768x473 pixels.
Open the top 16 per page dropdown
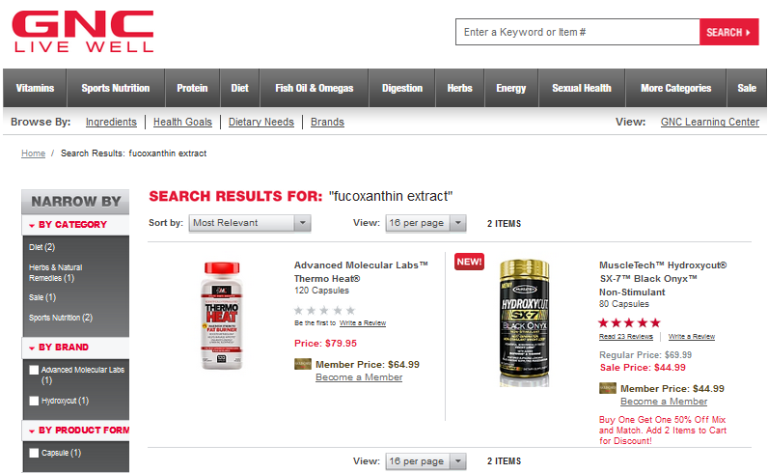(426, 223)
